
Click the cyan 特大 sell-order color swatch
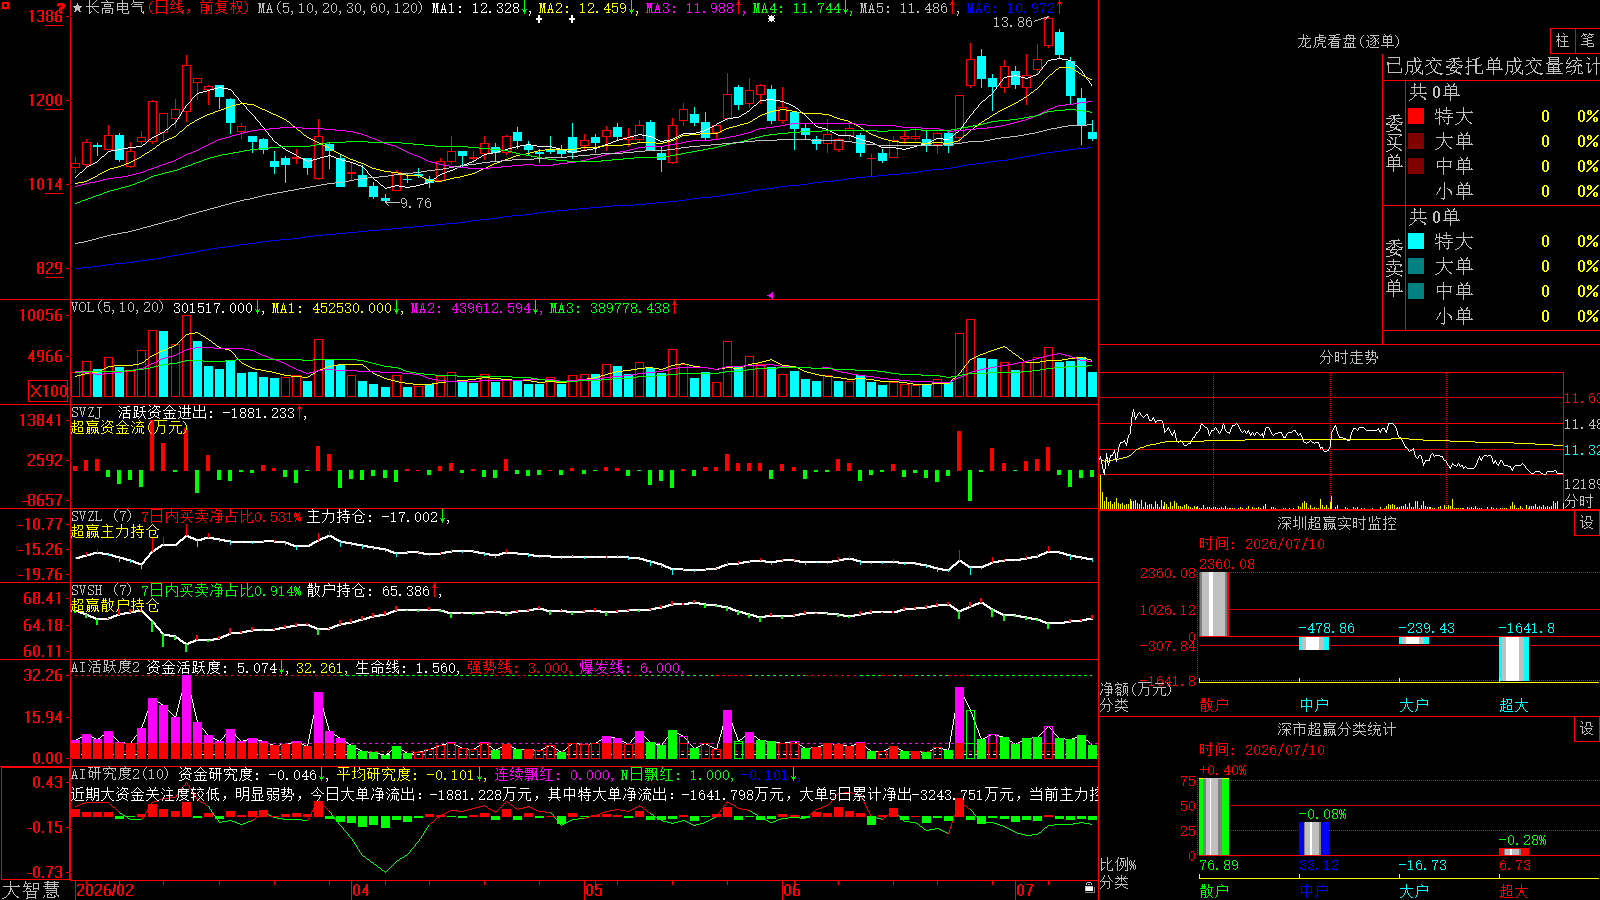(1416, 241)
